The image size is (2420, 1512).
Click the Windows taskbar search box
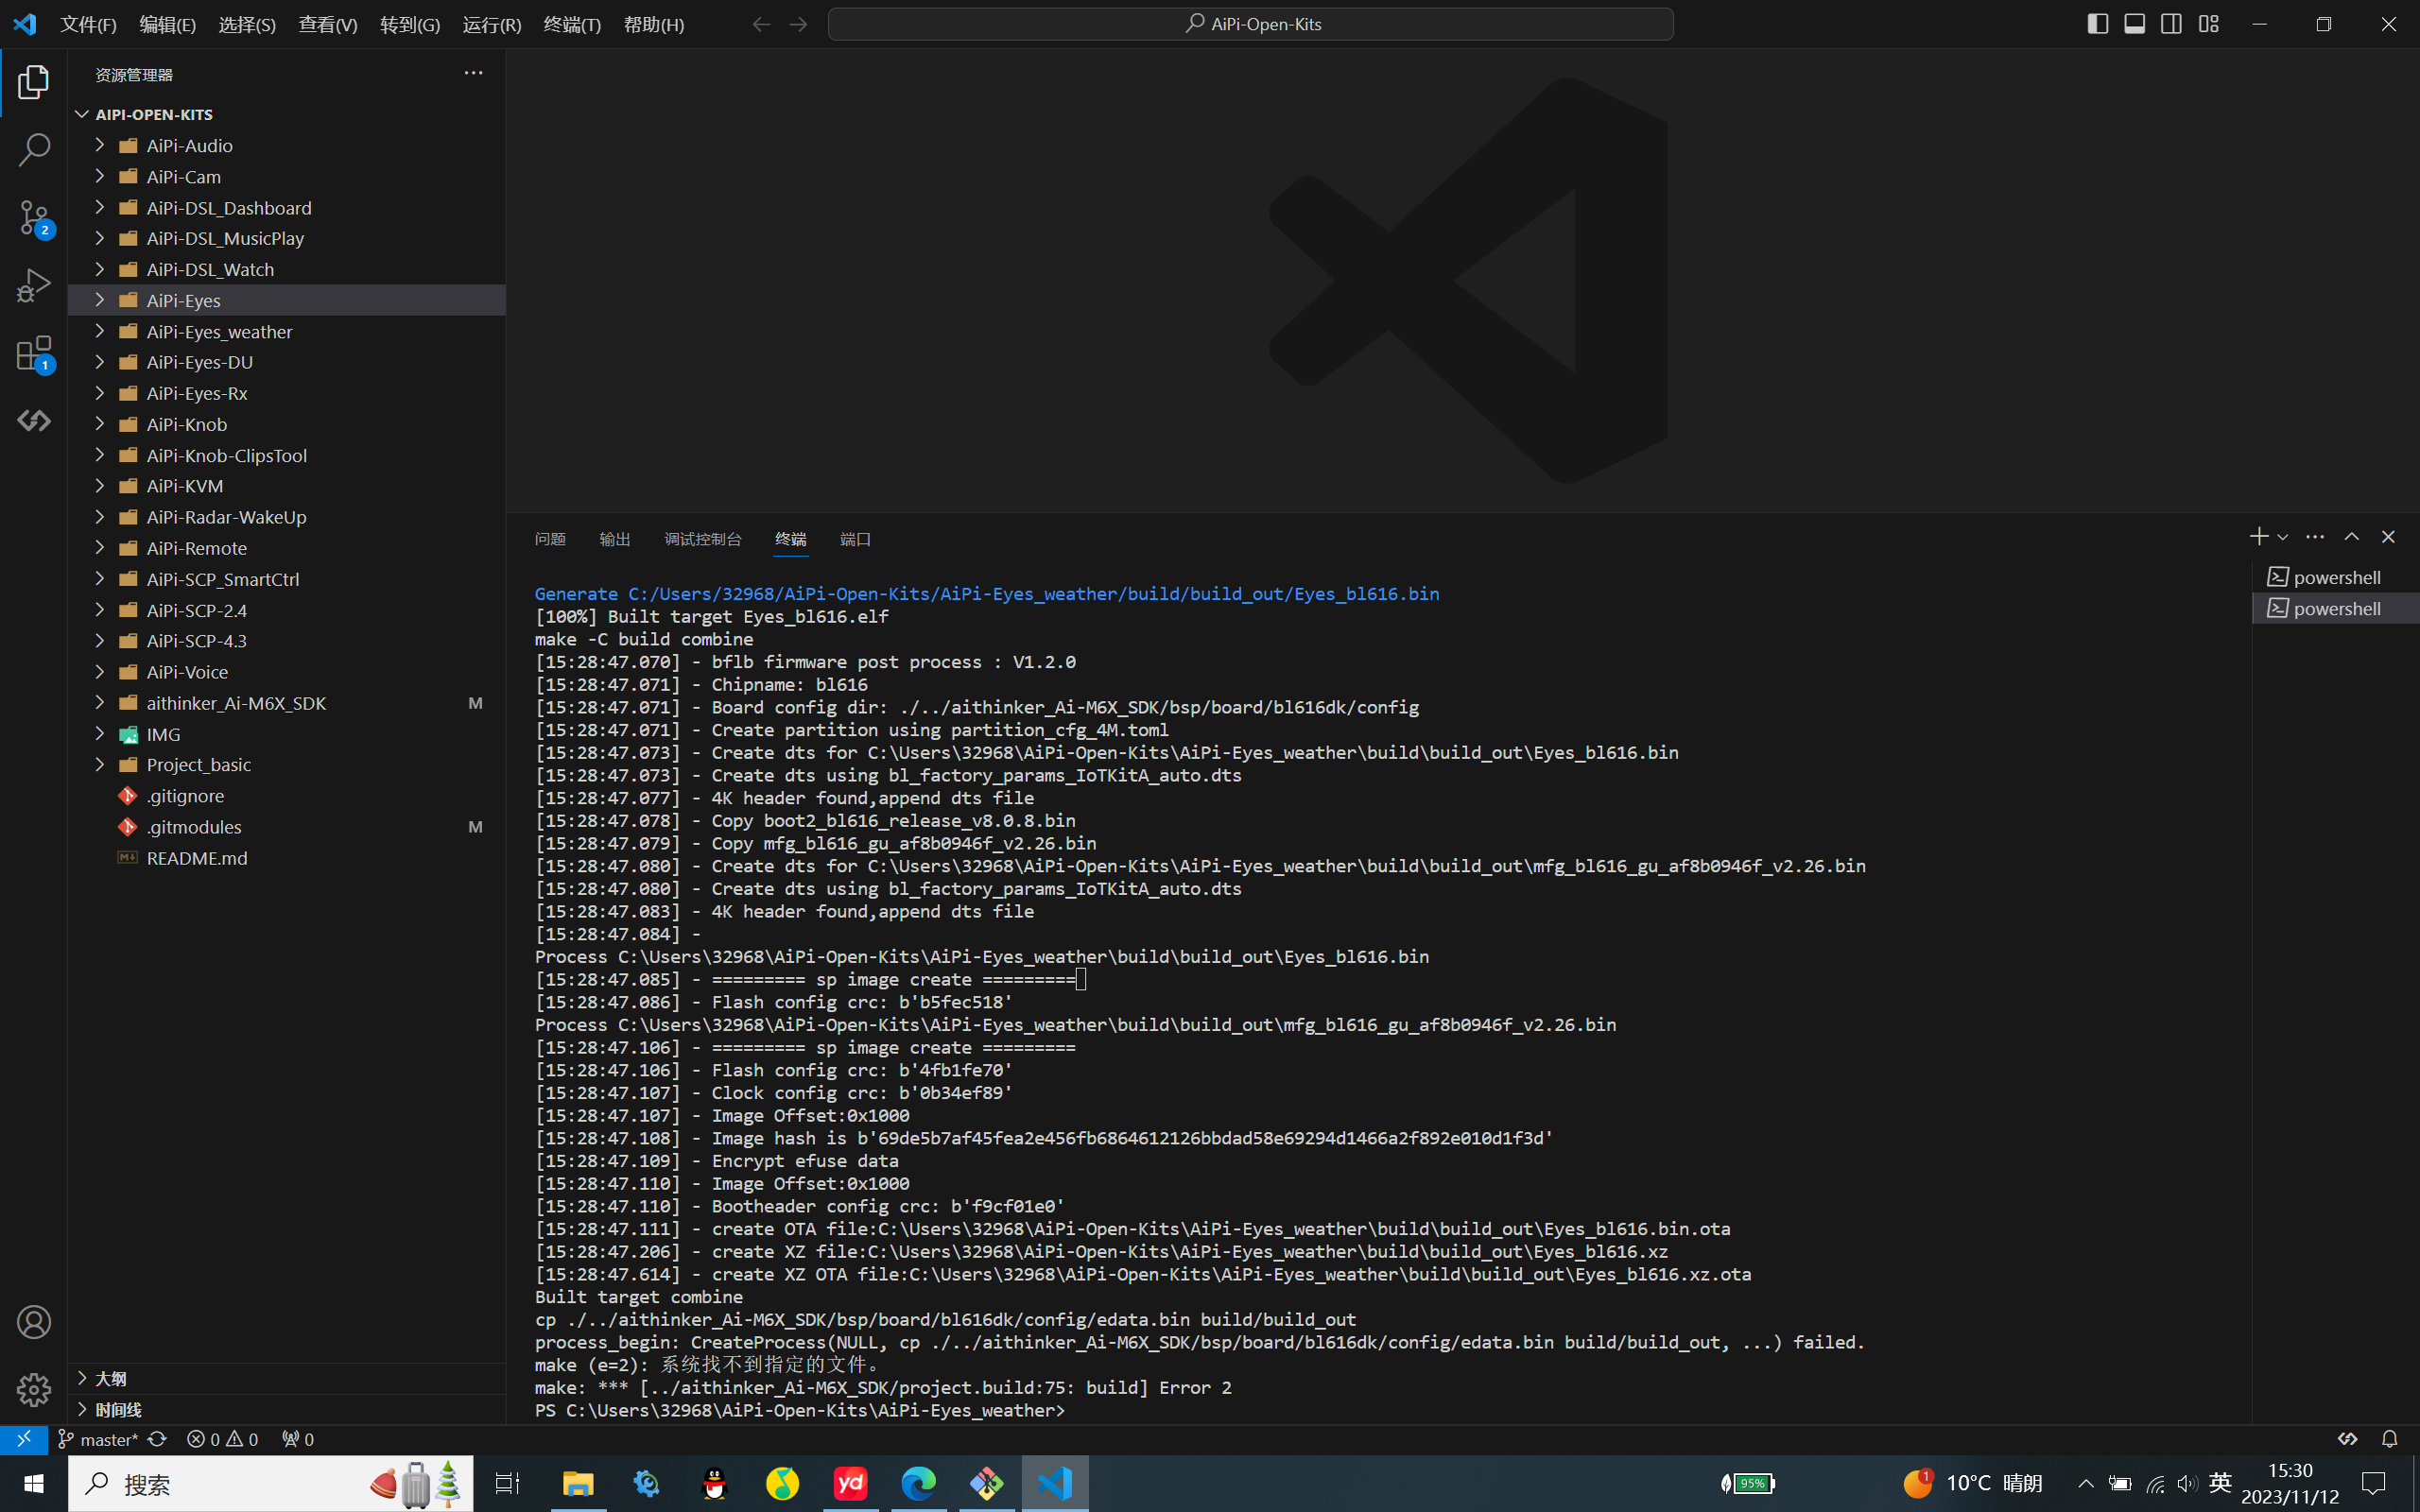271,1483
